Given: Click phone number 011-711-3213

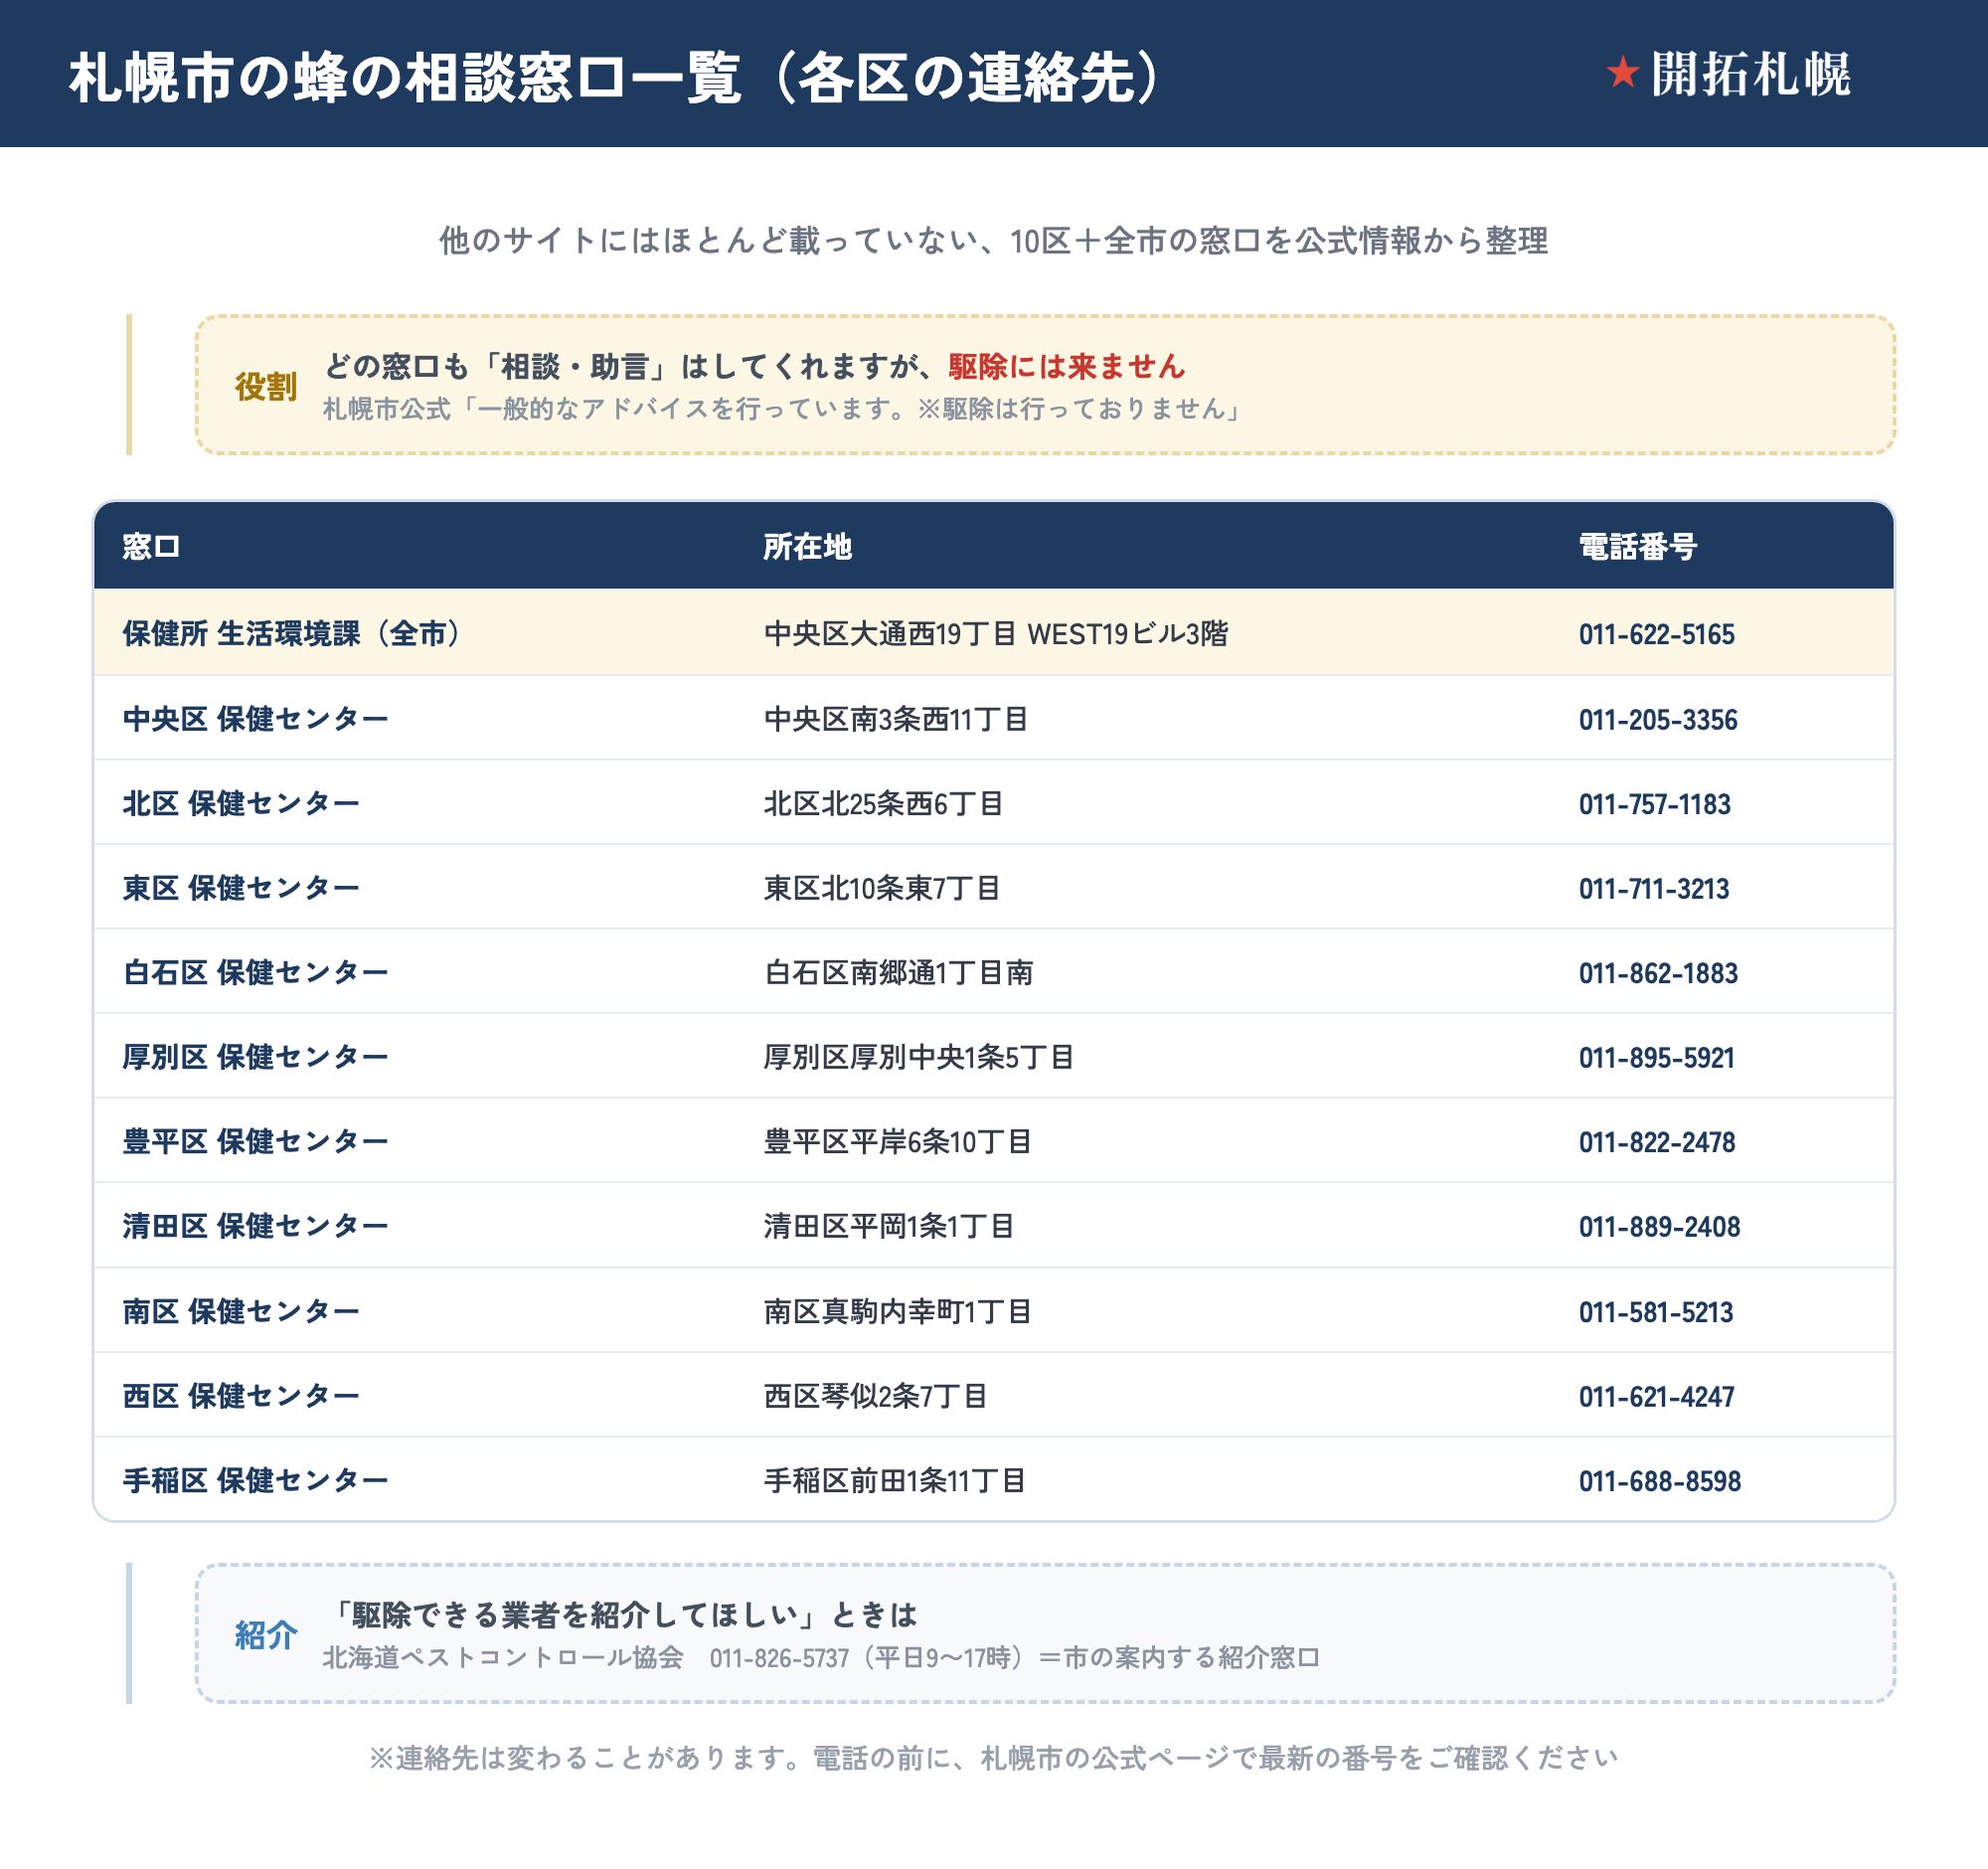Looking at the screenshot, I should [x=1653, y=888].
